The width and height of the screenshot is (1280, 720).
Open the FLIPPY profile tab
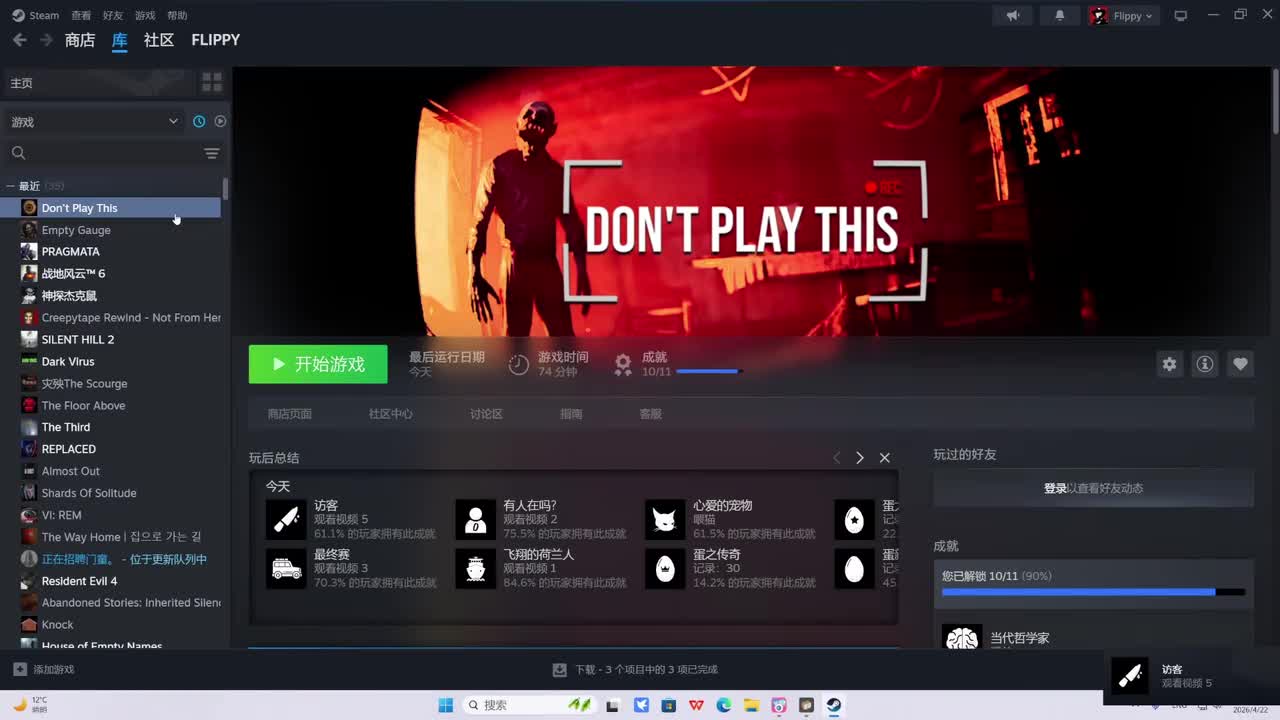(216, 40)
